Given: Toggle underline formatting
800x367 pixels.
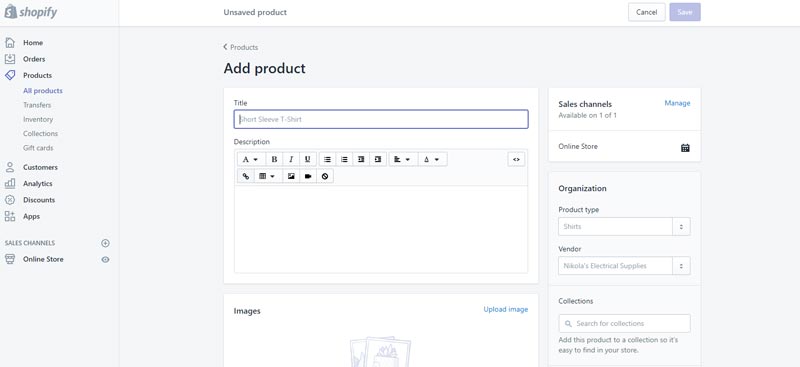Looking at the screenshot, I should tap(308, 159).
